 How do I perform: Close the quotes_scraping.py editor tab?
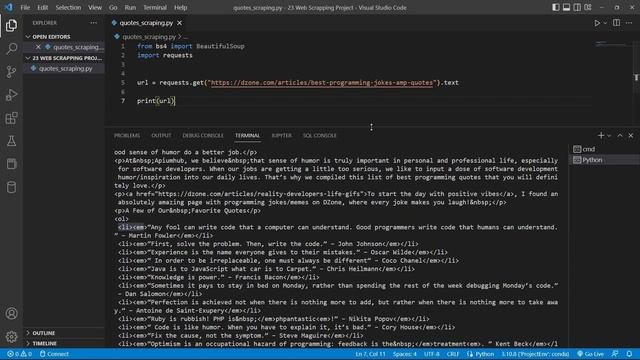180,23
